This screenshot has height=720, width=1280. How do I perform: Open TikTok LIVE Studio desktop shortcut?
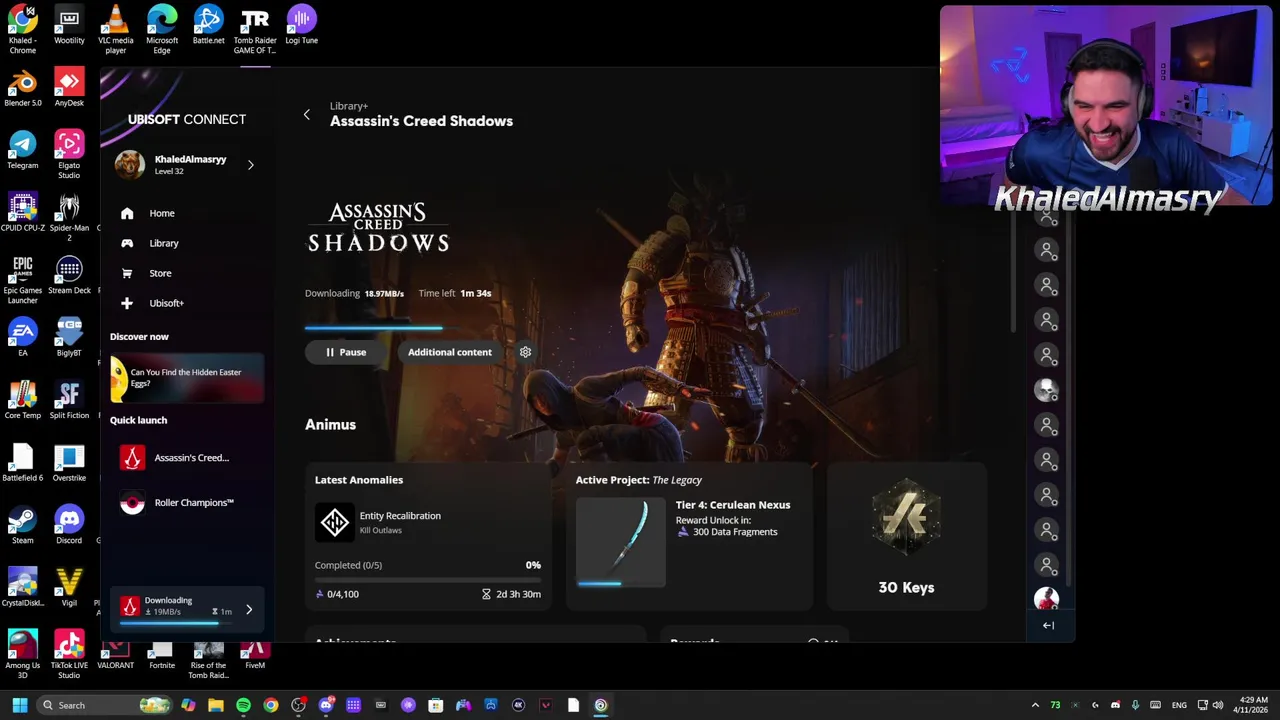[x=69, y=655]
